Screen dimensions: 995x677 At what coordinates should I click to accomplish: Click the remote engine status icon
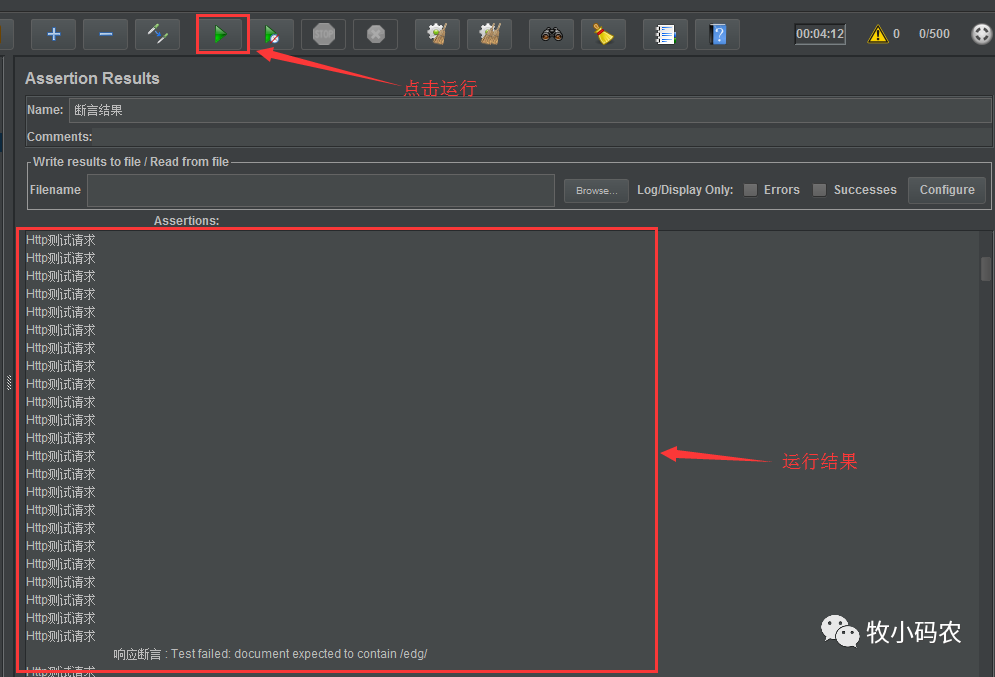(x=981, y=34)
